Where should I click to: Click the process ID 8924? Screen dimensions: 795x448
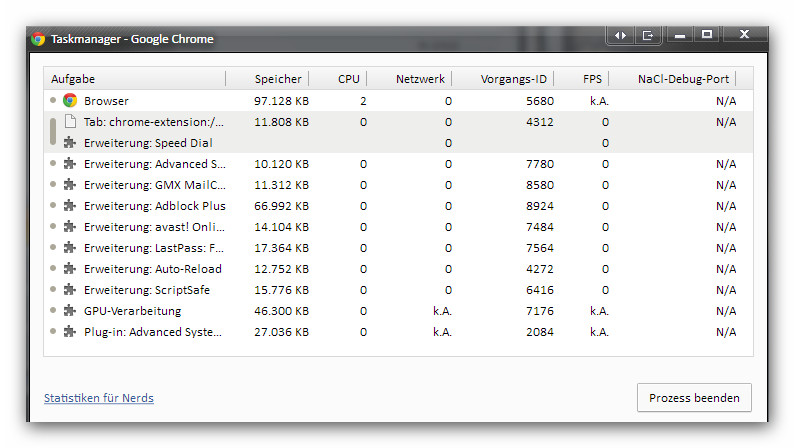(x=540, y=206)
